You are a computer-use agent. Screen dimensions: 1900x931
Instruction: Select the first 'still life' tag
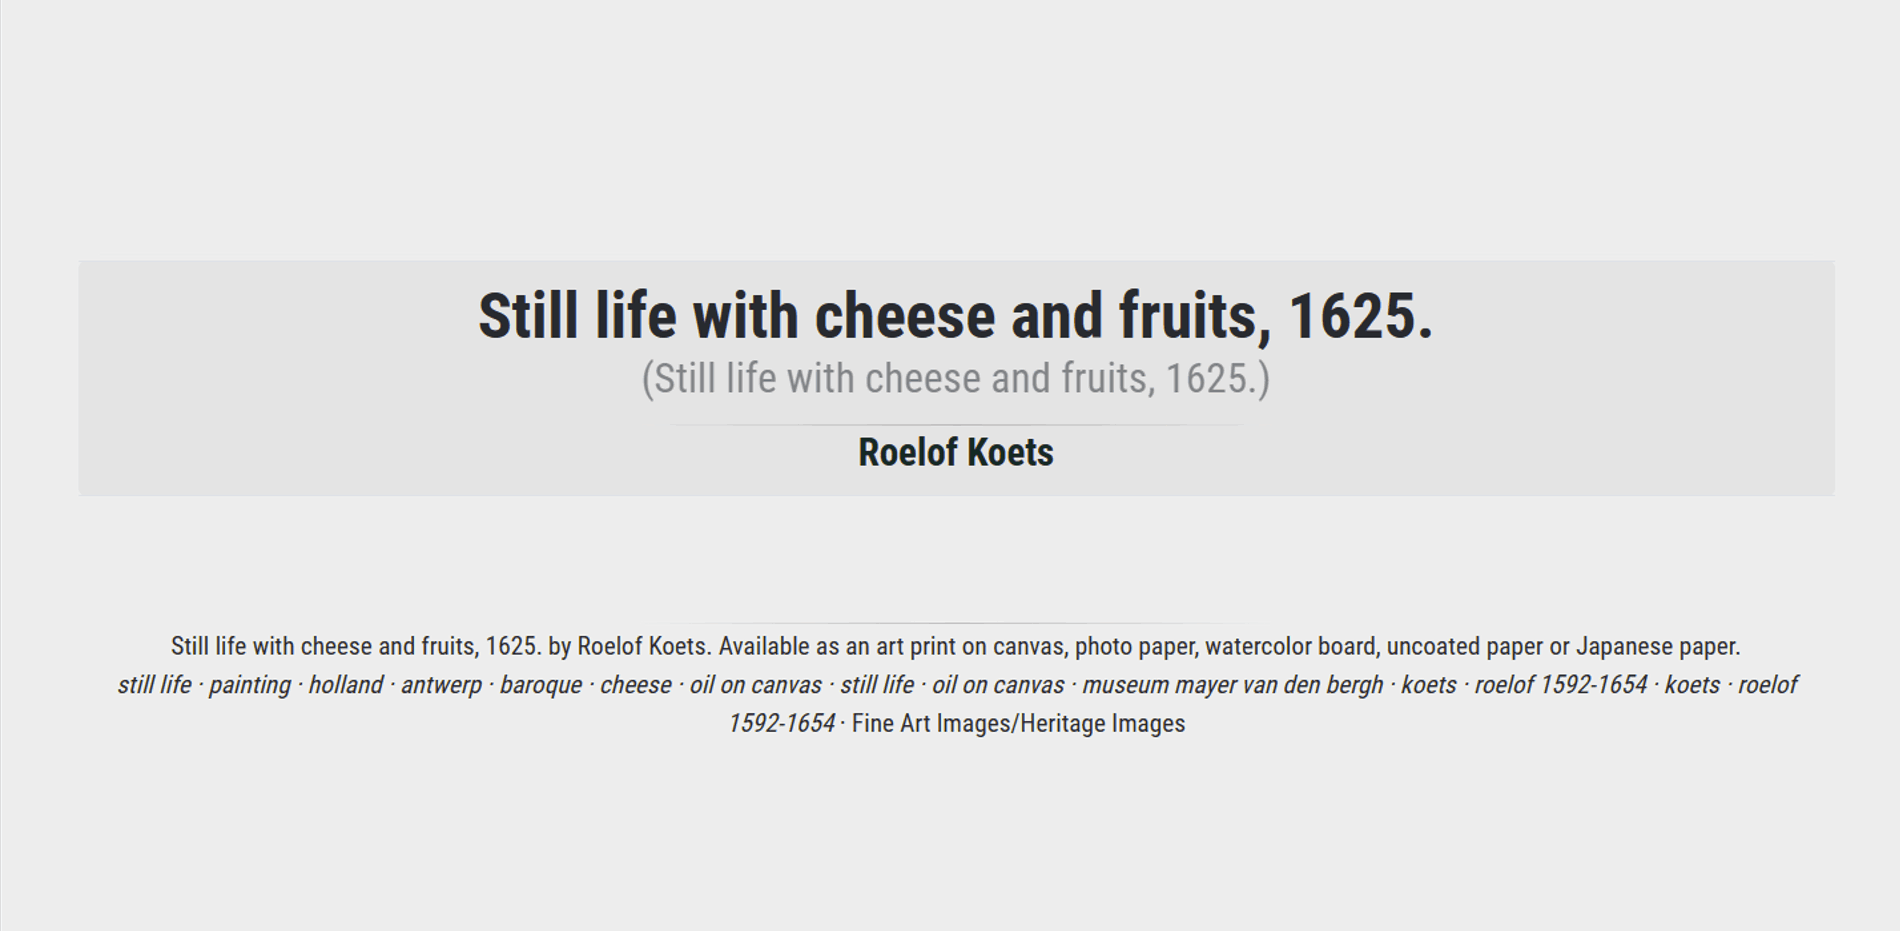(154, 685)
